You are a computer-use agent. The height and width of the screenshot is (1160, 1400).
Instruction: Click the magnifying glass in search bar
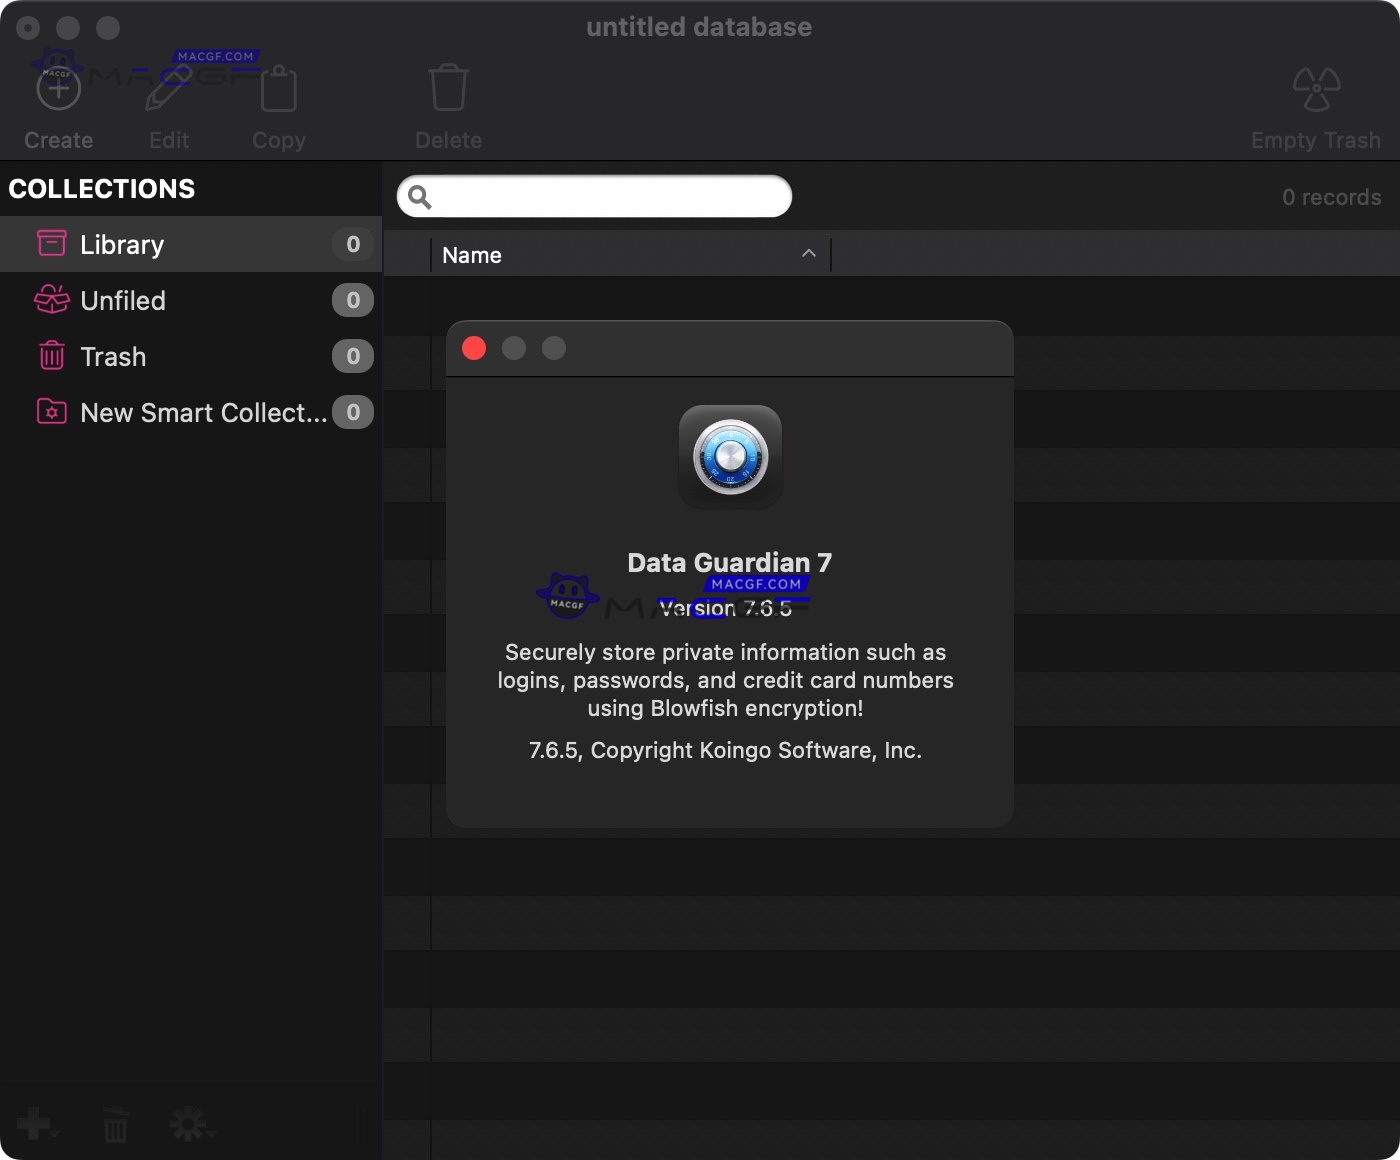click(421, 197)
